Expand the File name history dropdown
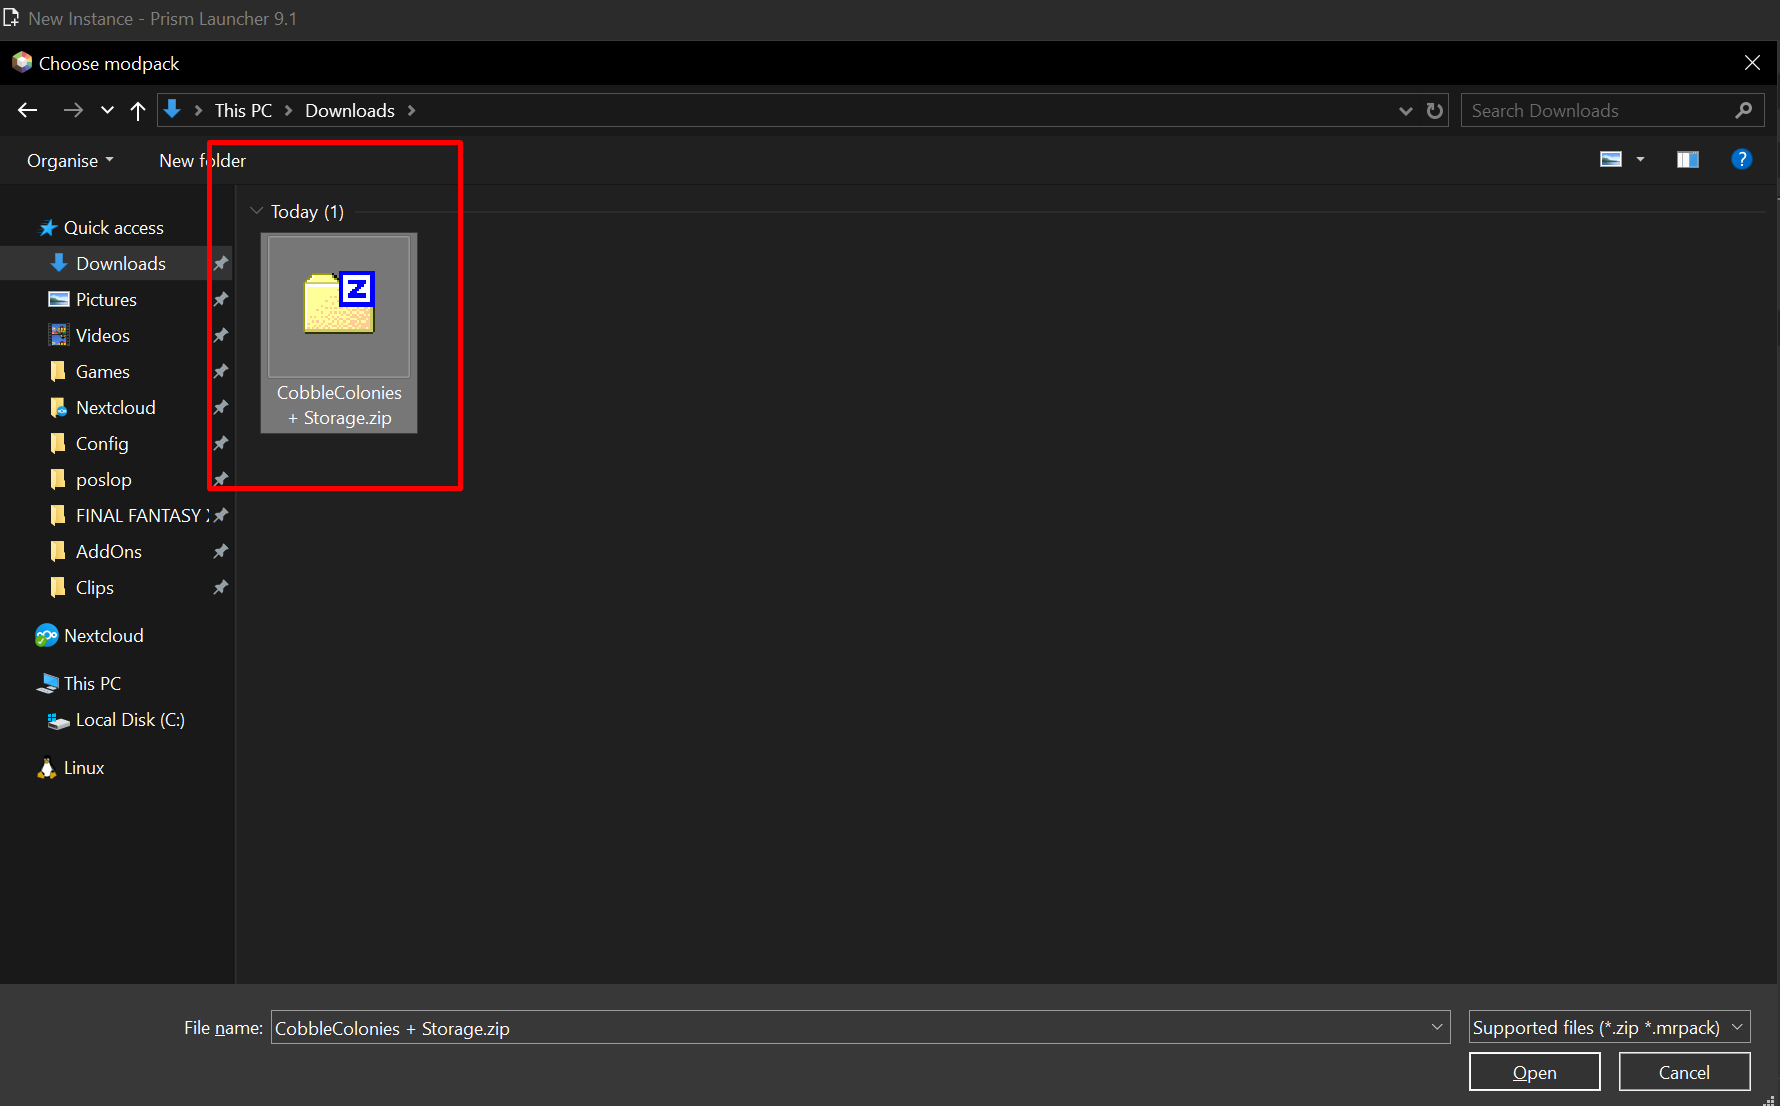 click(x=1437, y=1027)
